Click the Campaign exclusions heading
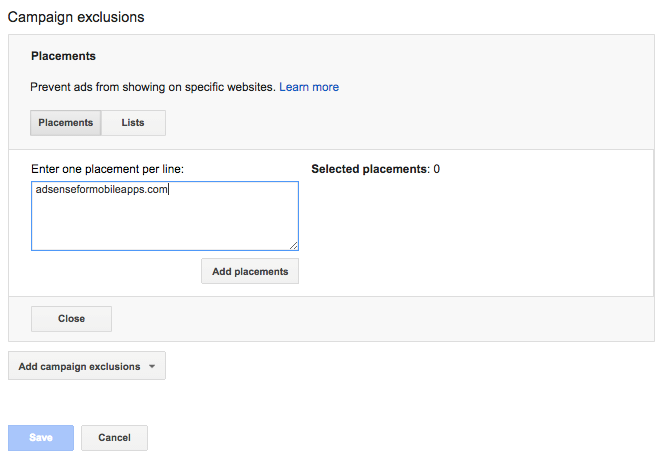The width and height of the screenshot is (664, 459). tap(76, 17)
